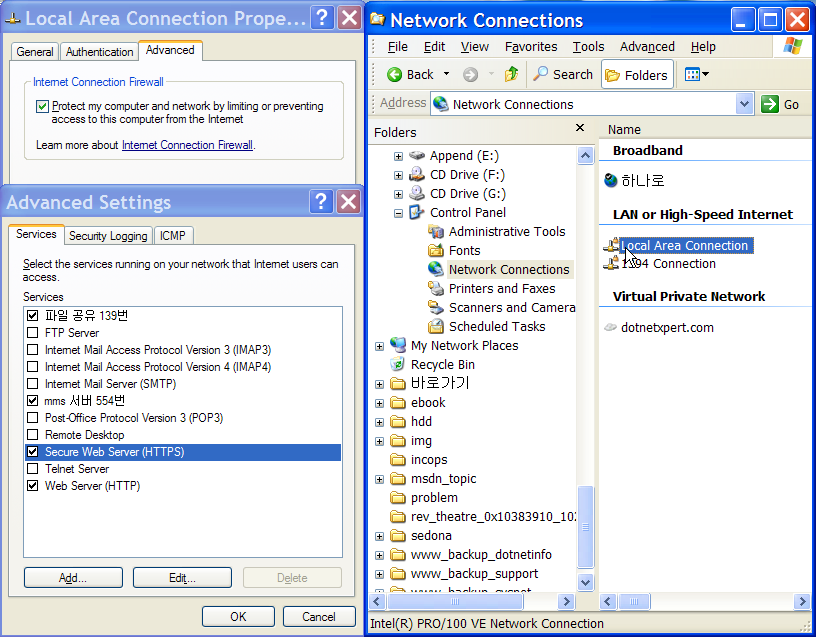Expand the My Network Places tree node
Viewport: 816px width, 637px height.
[380, 346]
